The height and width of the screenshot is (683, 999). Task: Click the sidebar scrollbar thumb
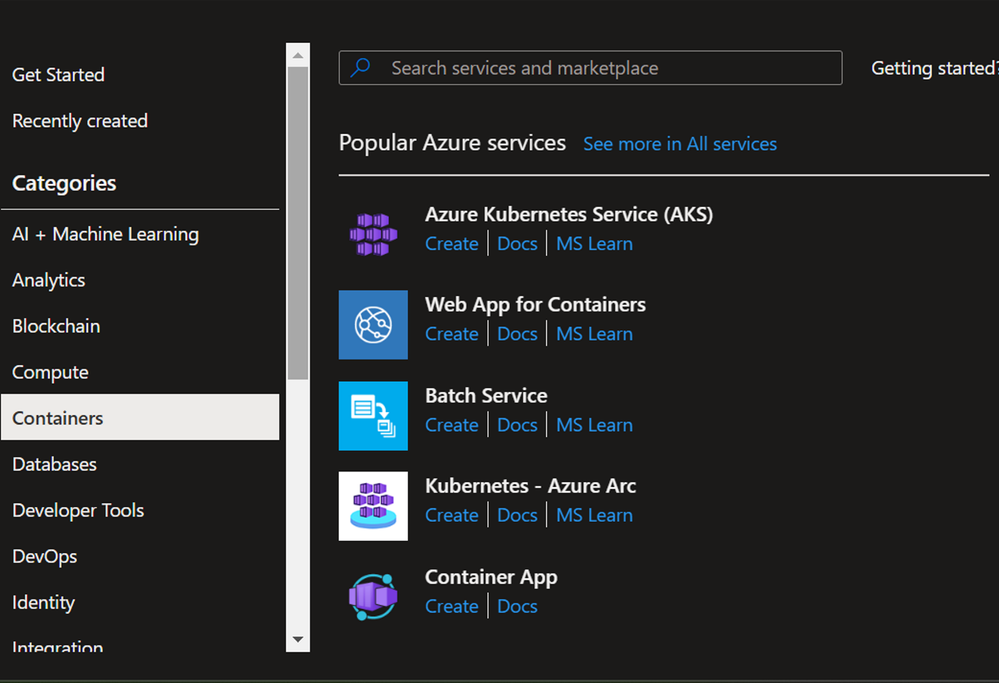point(298,223)
